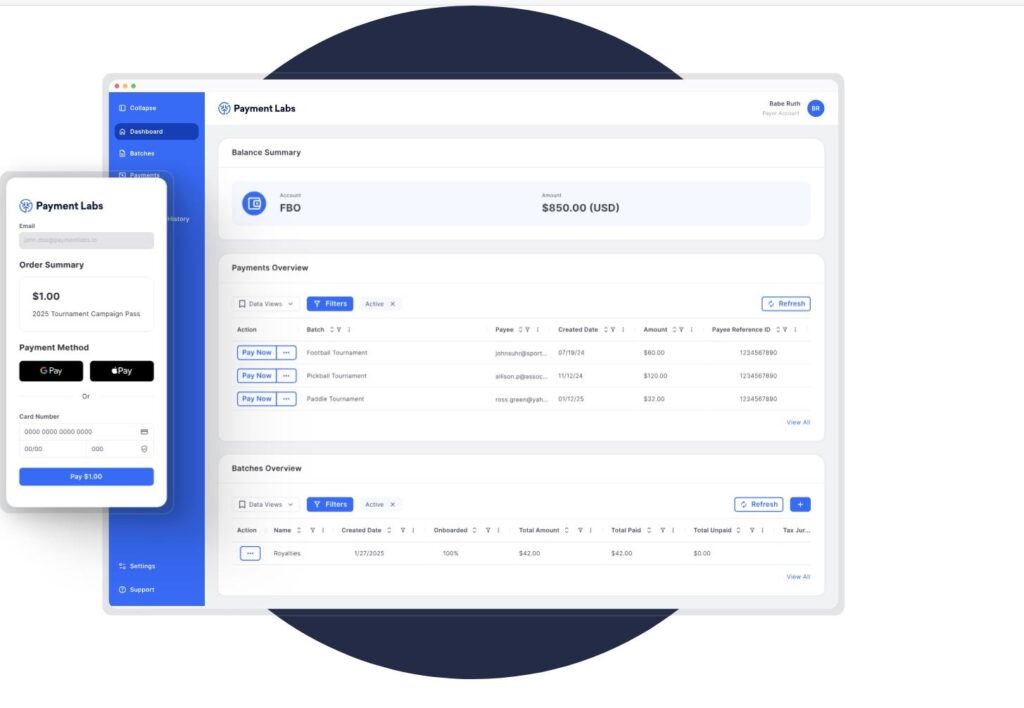Filter Payments Overview by Created Date

point(613,330)
